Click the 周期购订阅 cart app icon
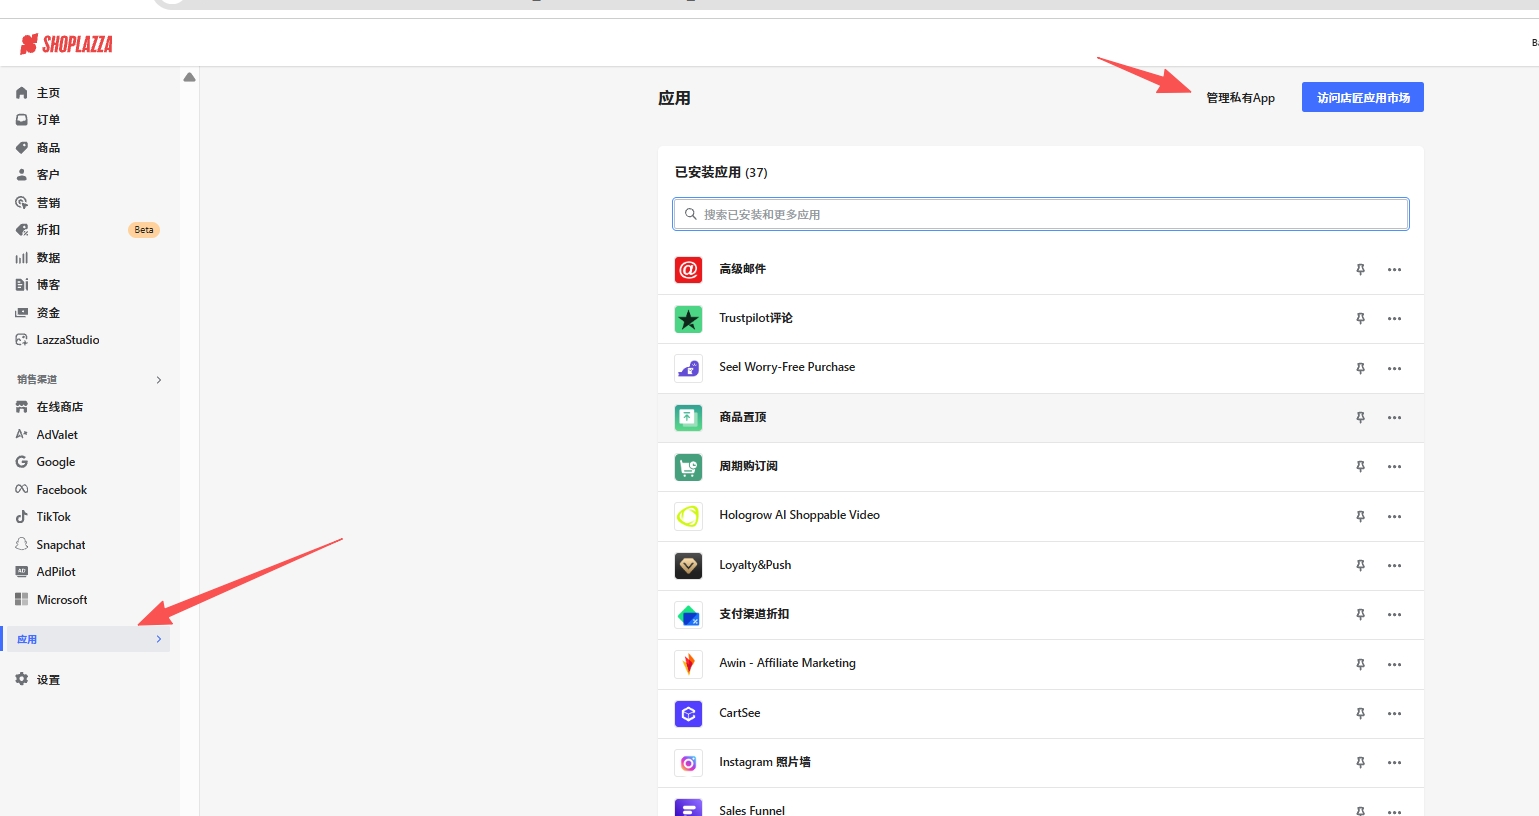Viewport: 1539px width, 816px height. click(x=688, y=467)
